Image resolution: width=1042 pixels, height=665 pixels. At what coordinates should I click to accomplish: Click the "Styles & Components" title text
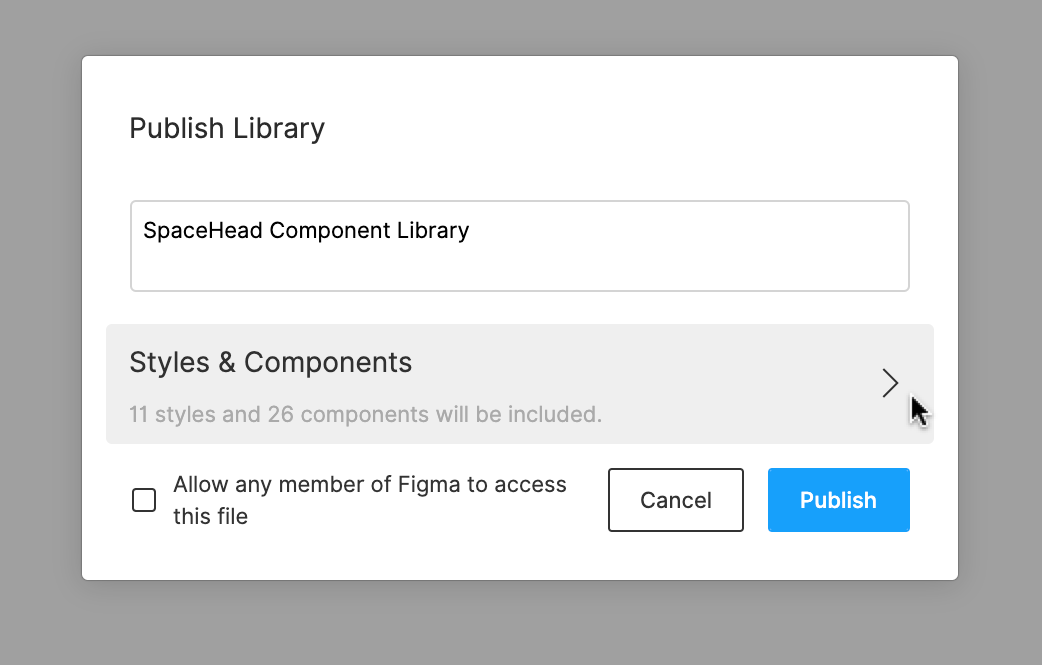[270, 362]
